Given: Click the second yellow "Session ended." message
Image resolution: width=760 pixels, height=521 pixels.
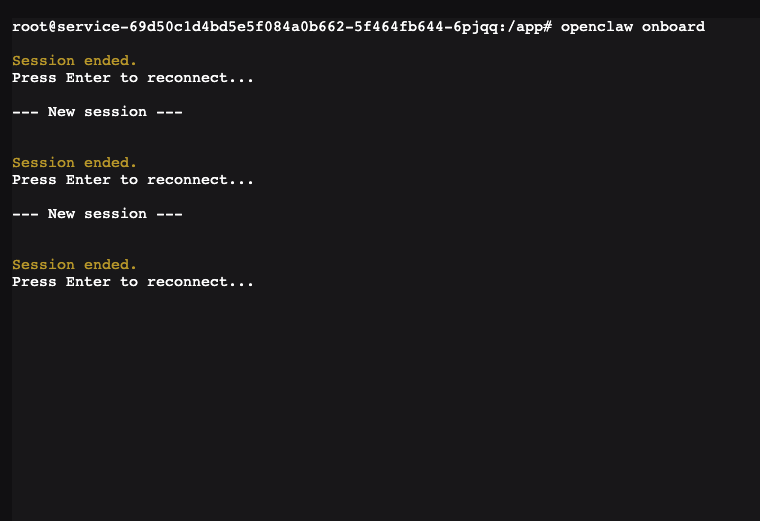Looking at the screenshot, I should [74, 163].
